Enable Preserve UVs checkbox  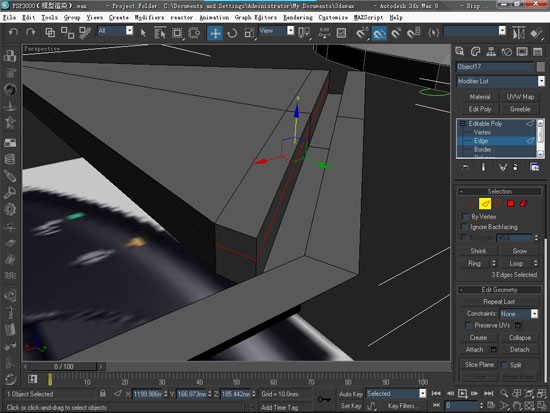click(468, 325)
